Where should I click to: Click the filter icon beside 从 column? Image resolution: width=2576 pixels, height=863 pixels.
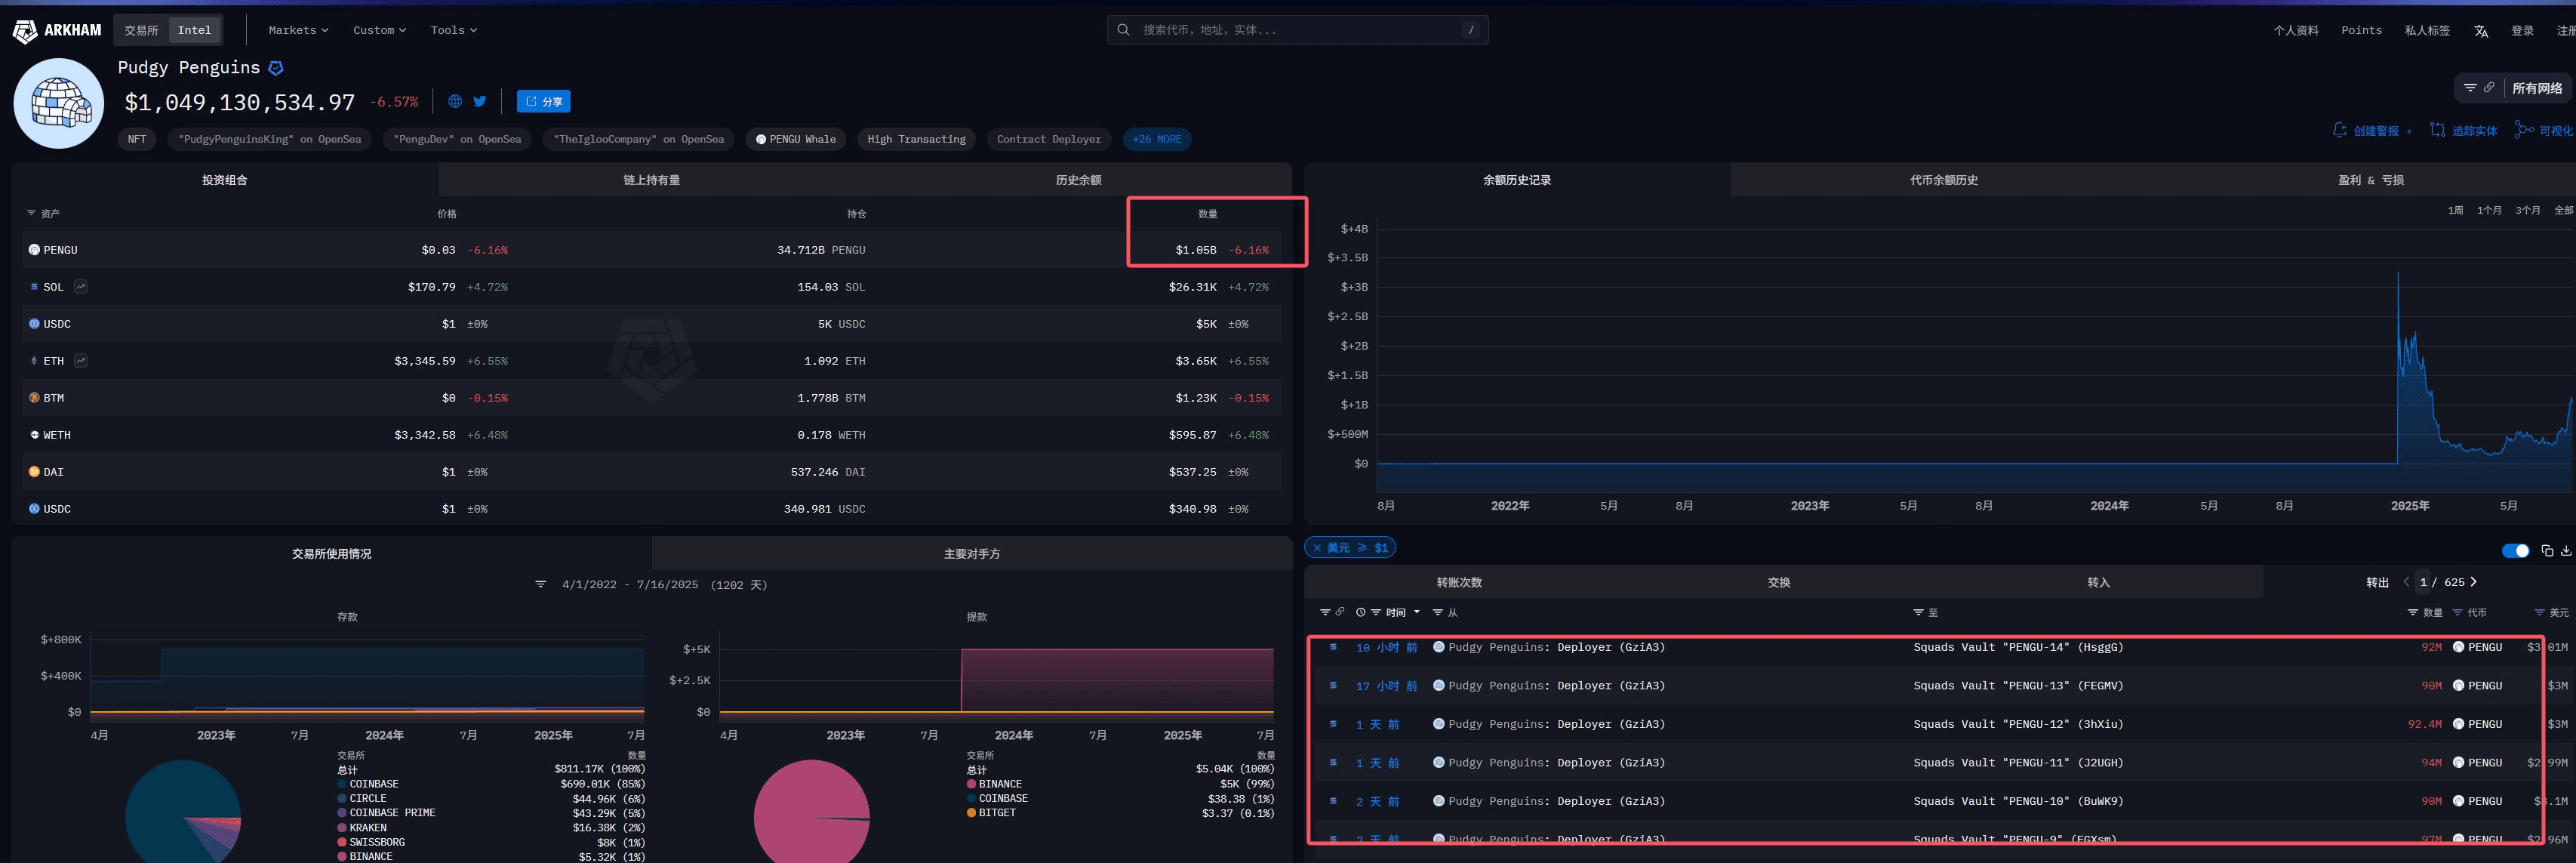[1438, 612]
